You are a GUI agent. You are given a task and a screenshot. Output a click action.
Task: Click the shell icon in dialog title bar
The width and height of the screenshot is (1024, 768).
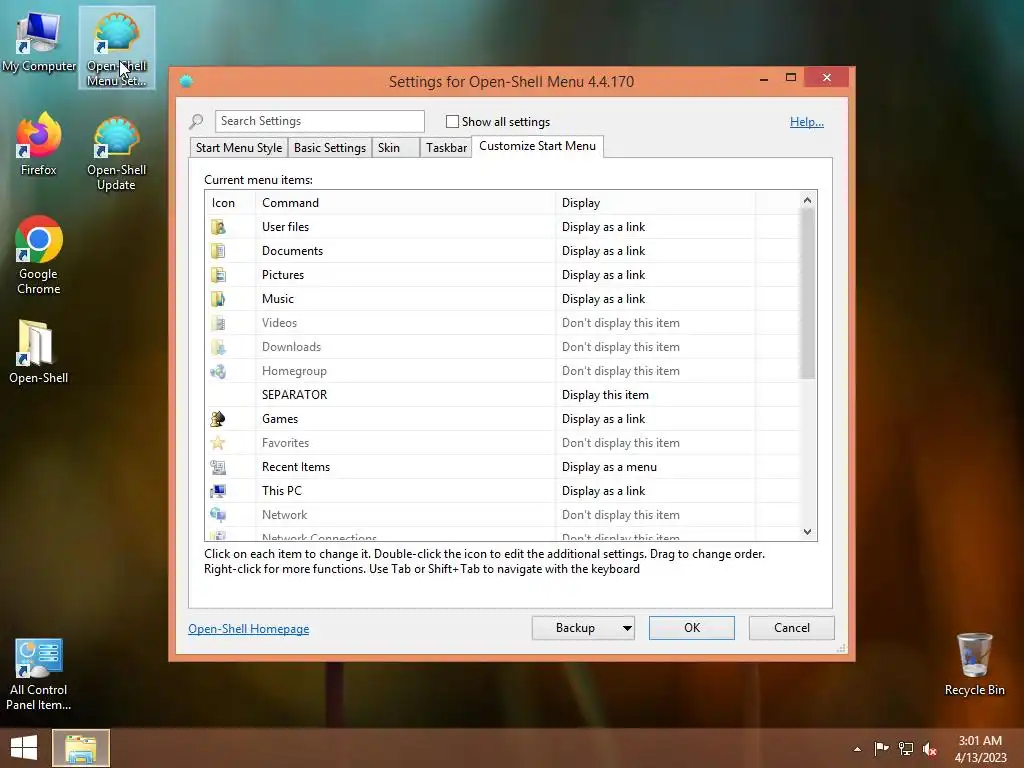(186, 81)
